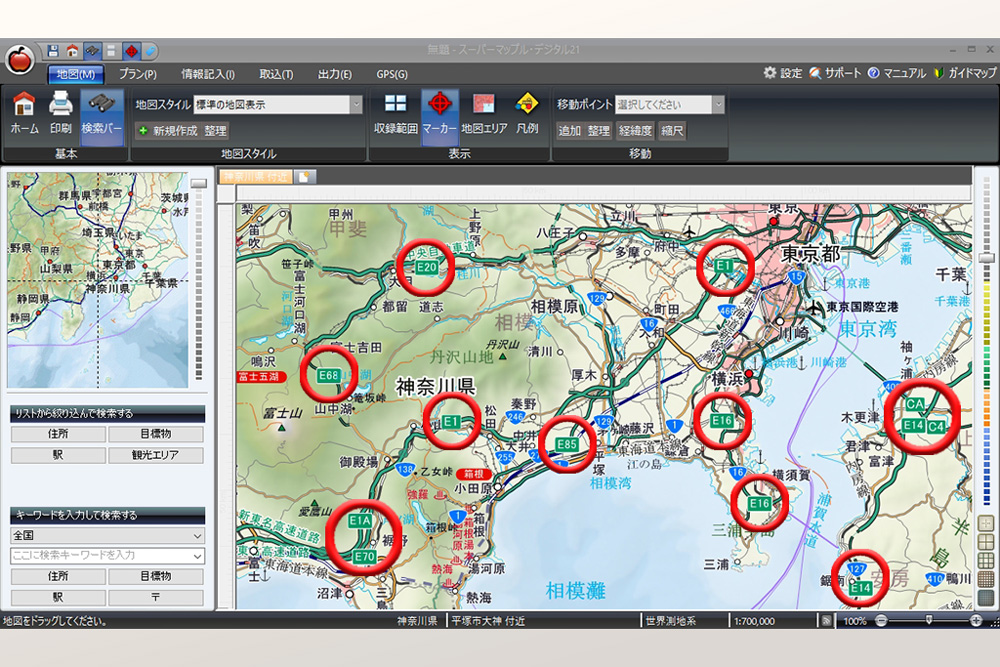Screen dimensions: 1000x667
Task: Click the arrow button of the 地図スタイル combo box
Action: tap(357, 105)
